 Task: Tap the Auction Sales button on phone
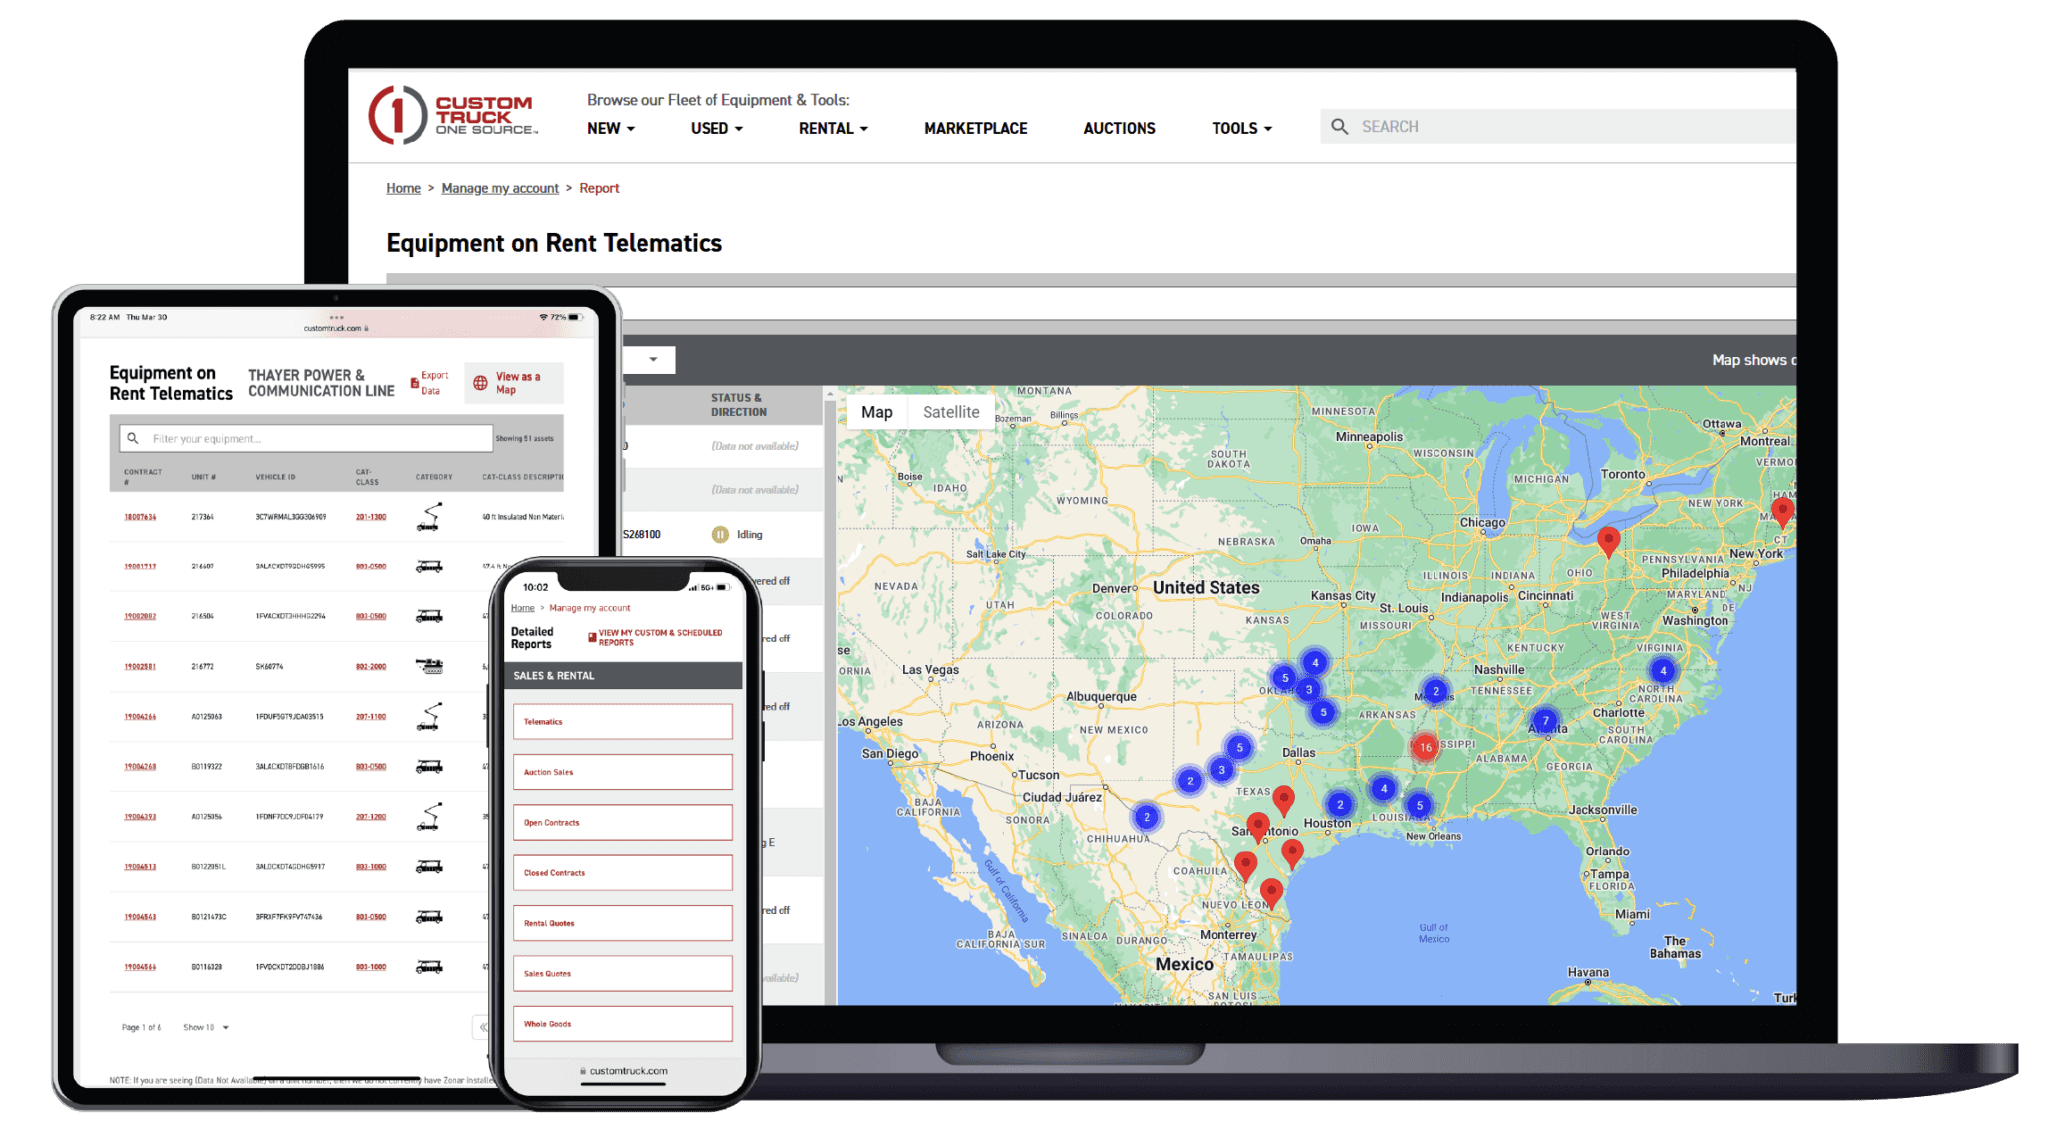(x=622, y=772)
